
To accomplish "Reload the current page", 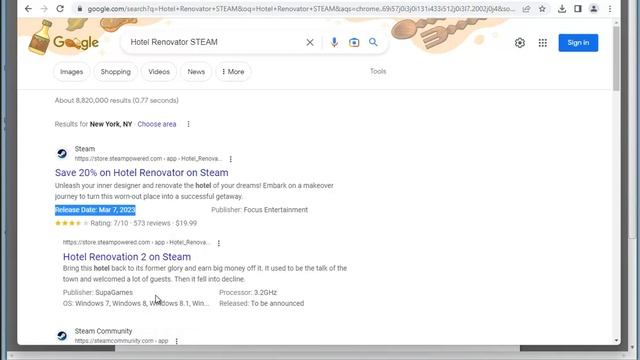I will 60,9.
